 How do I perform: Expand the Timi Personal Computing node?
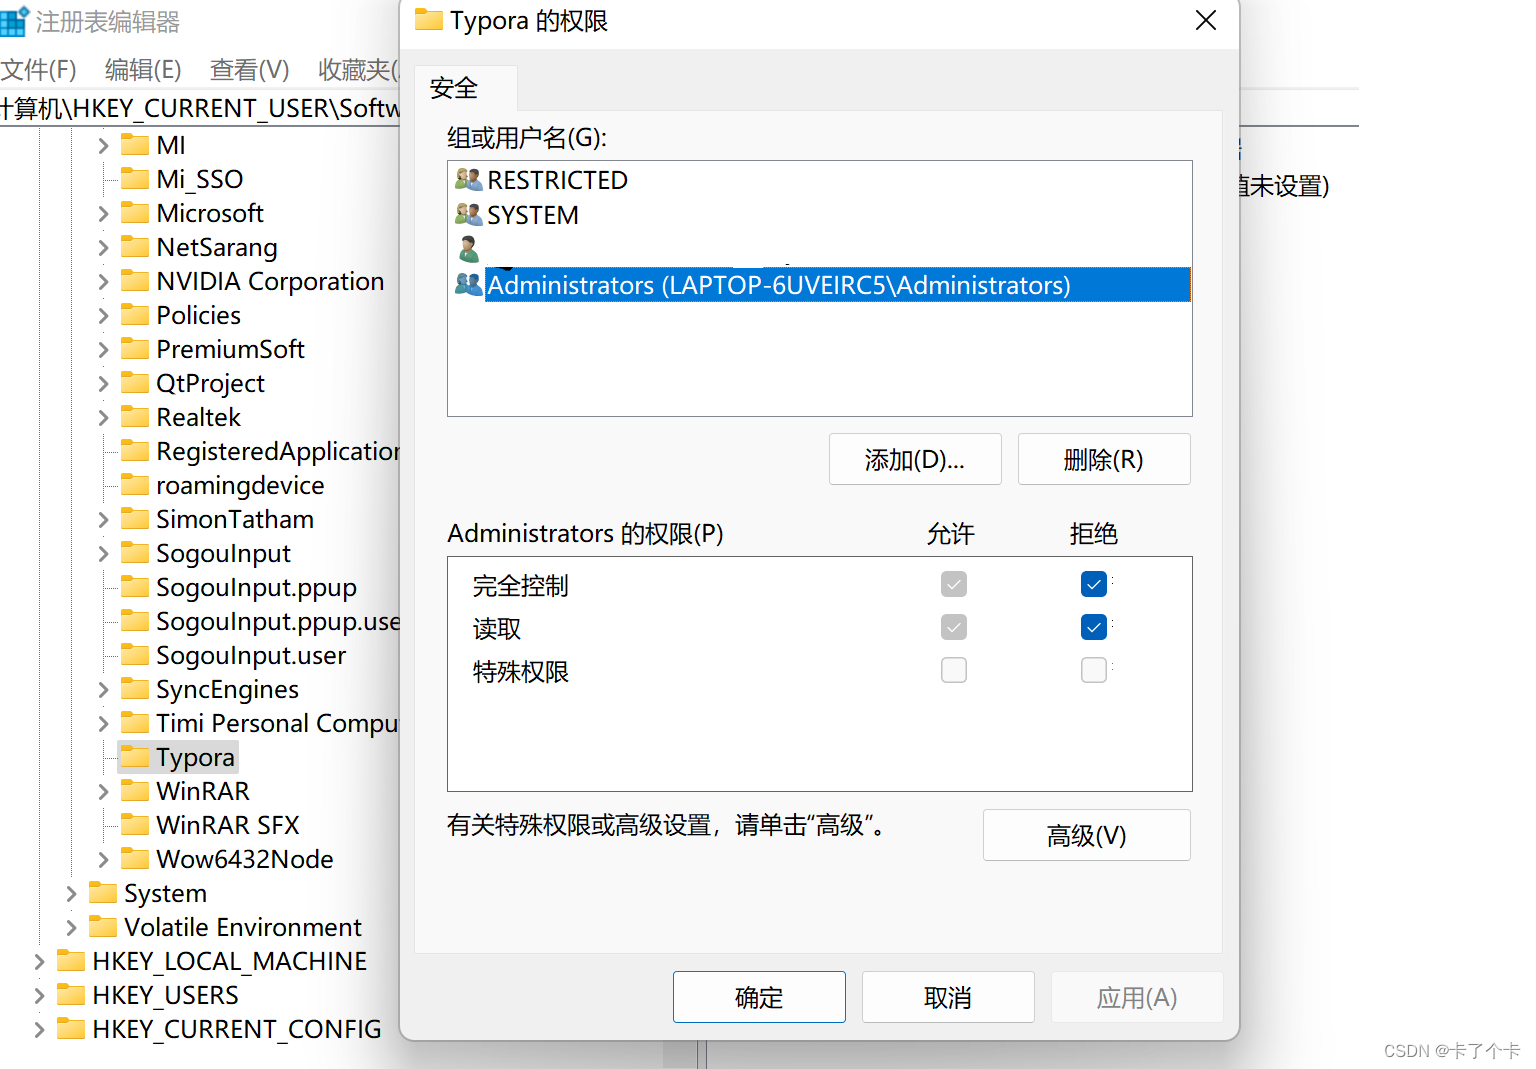point(103,723)
